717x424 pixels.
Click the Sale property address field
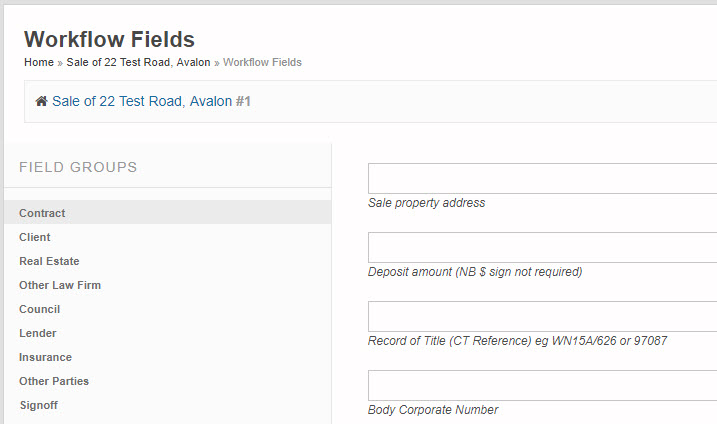click(542, 179)
